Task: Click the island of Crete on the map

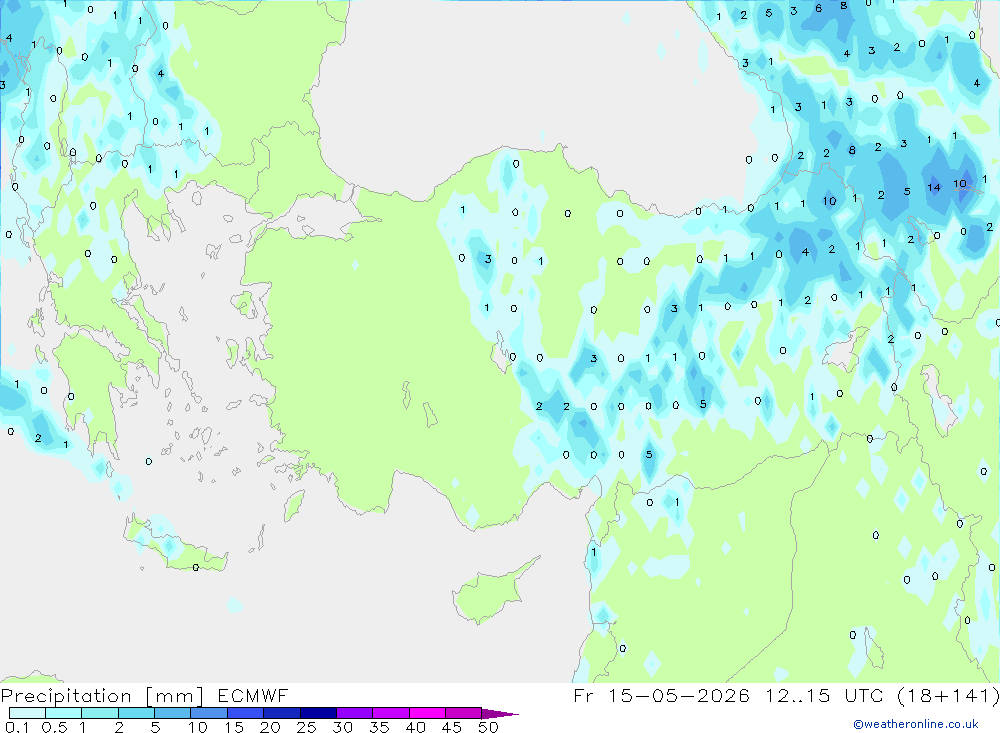Action: [x=173, y=545]
